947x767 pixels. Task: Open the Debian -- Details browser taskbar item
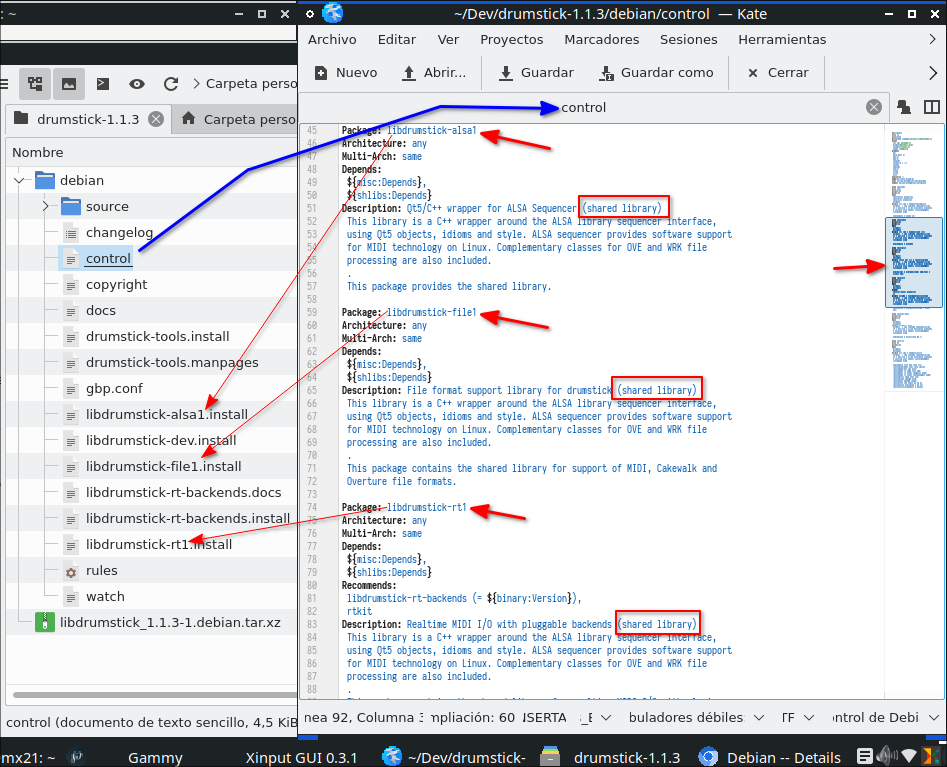pyautogui.click(x=770, y=757)
